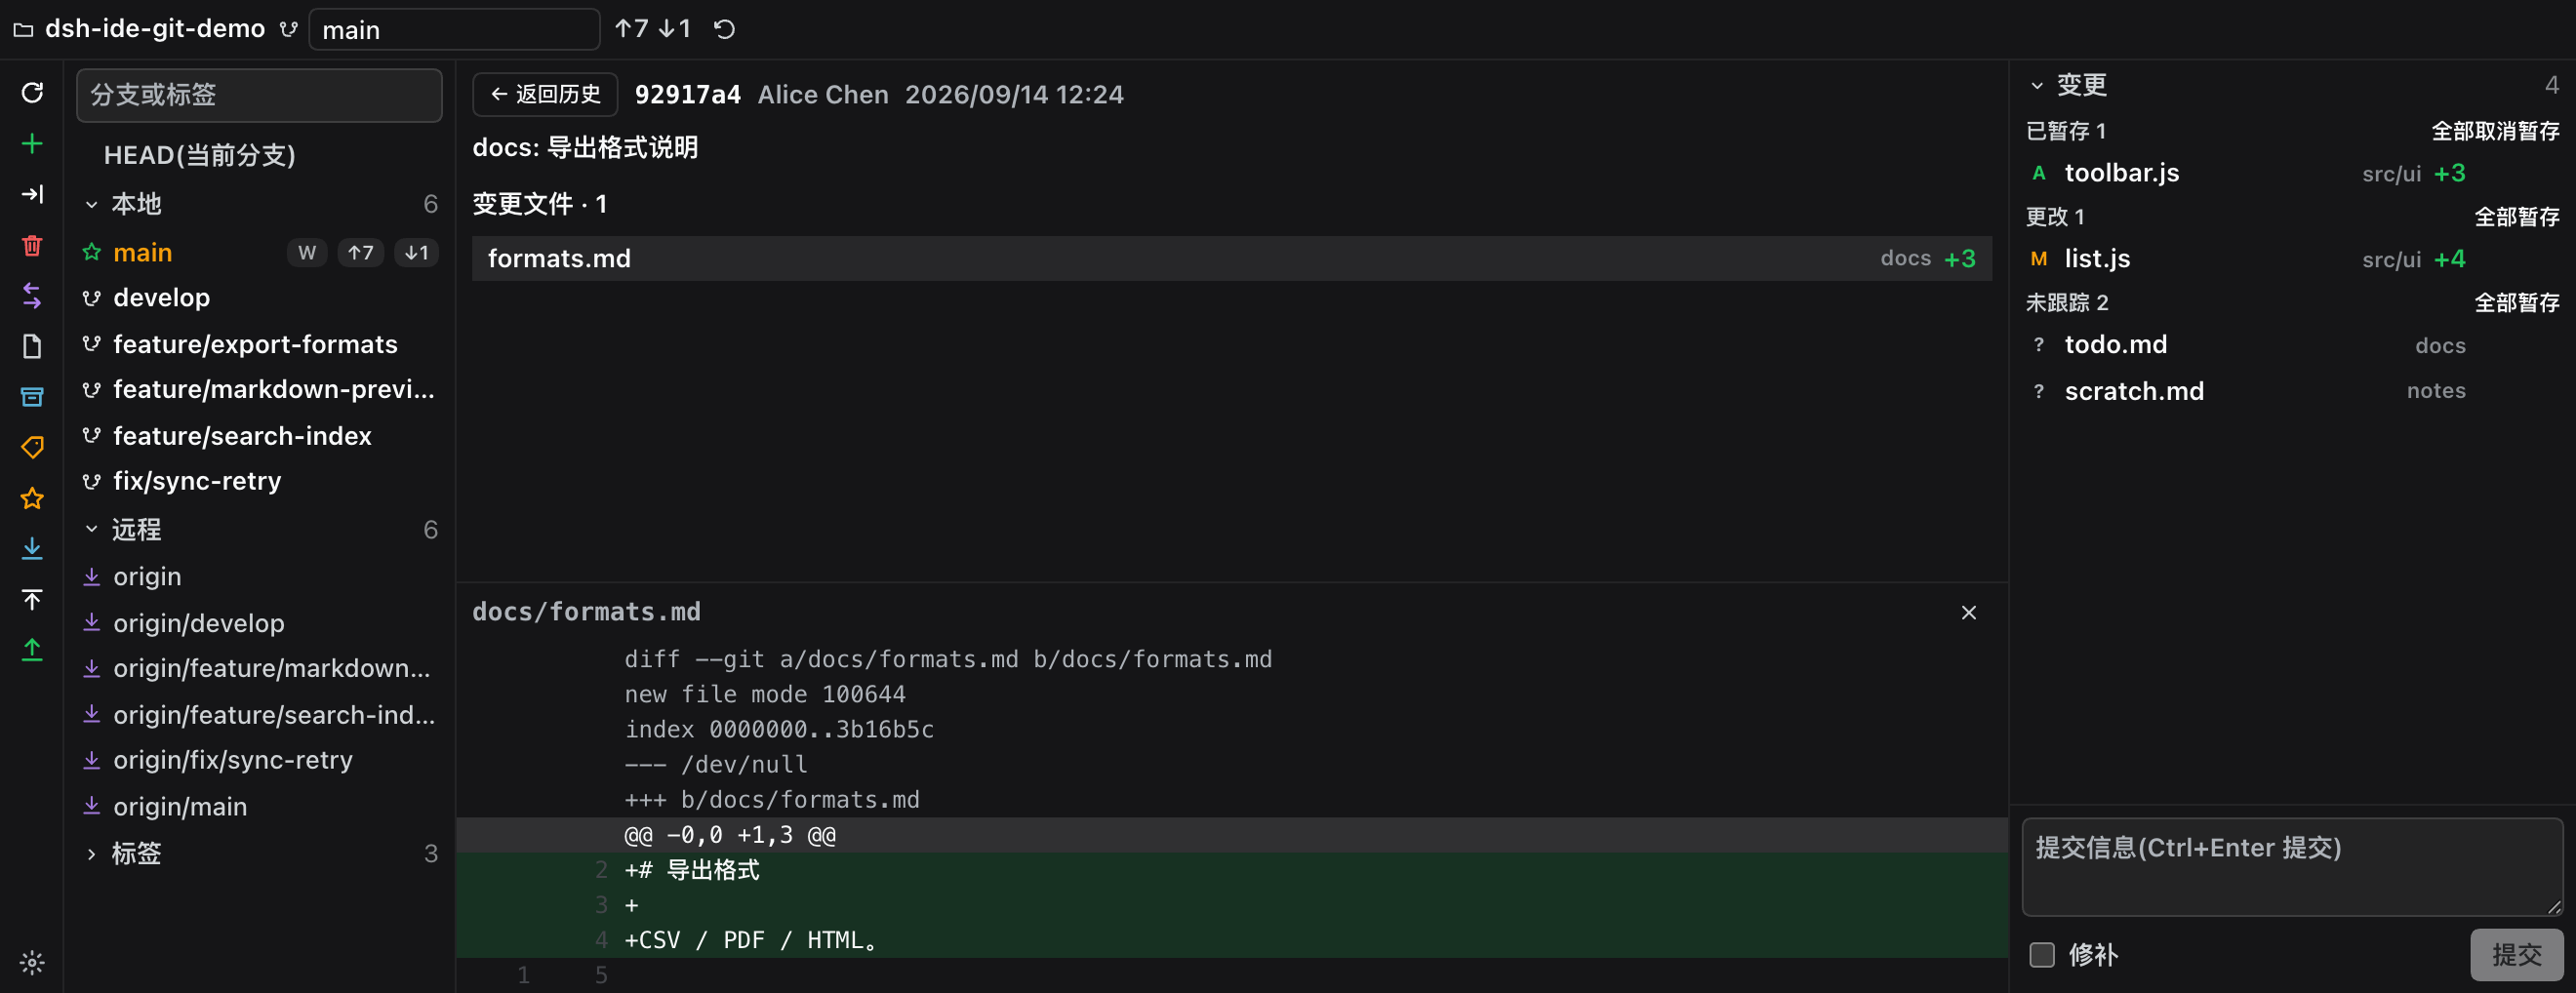2576x993 pixels.
Task: Click the blue fetch download icon
Action: (32, 548)
